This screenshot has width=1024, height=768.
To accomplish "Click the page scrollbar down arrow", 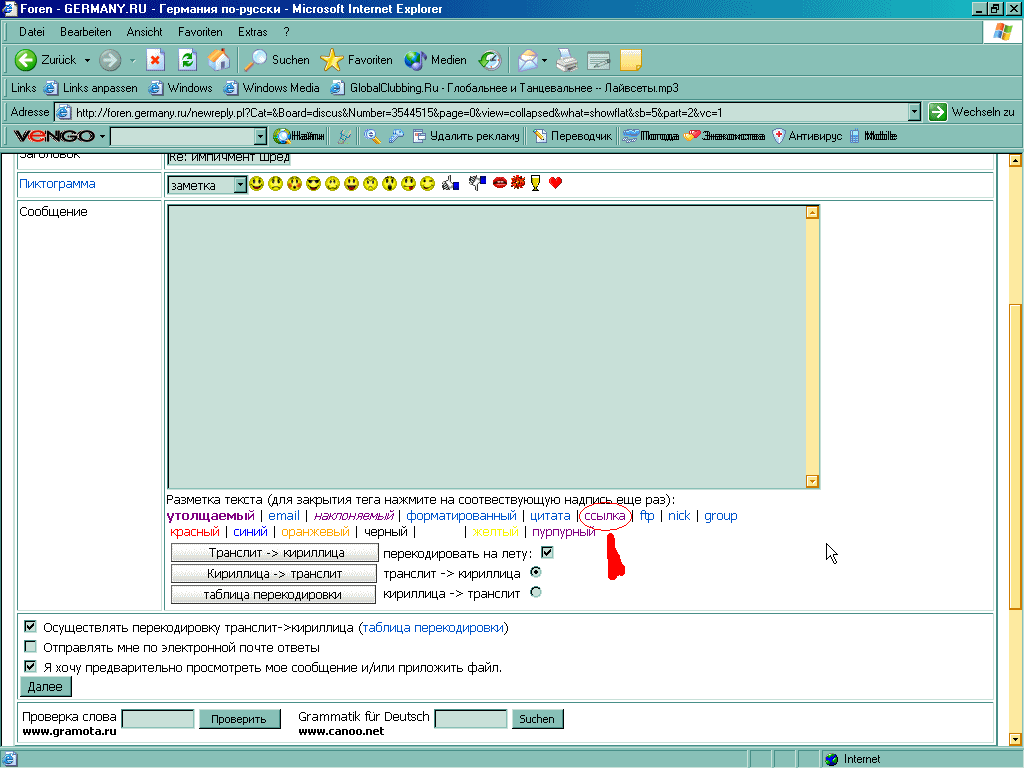I will [1015, 739].
